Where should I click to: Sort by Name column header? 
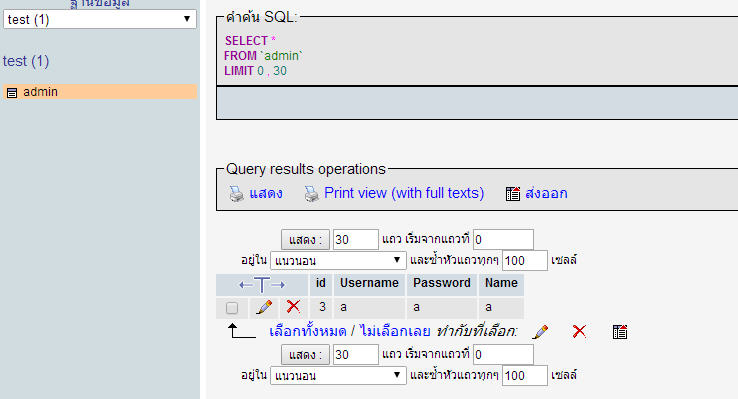(x=501, y=283)
